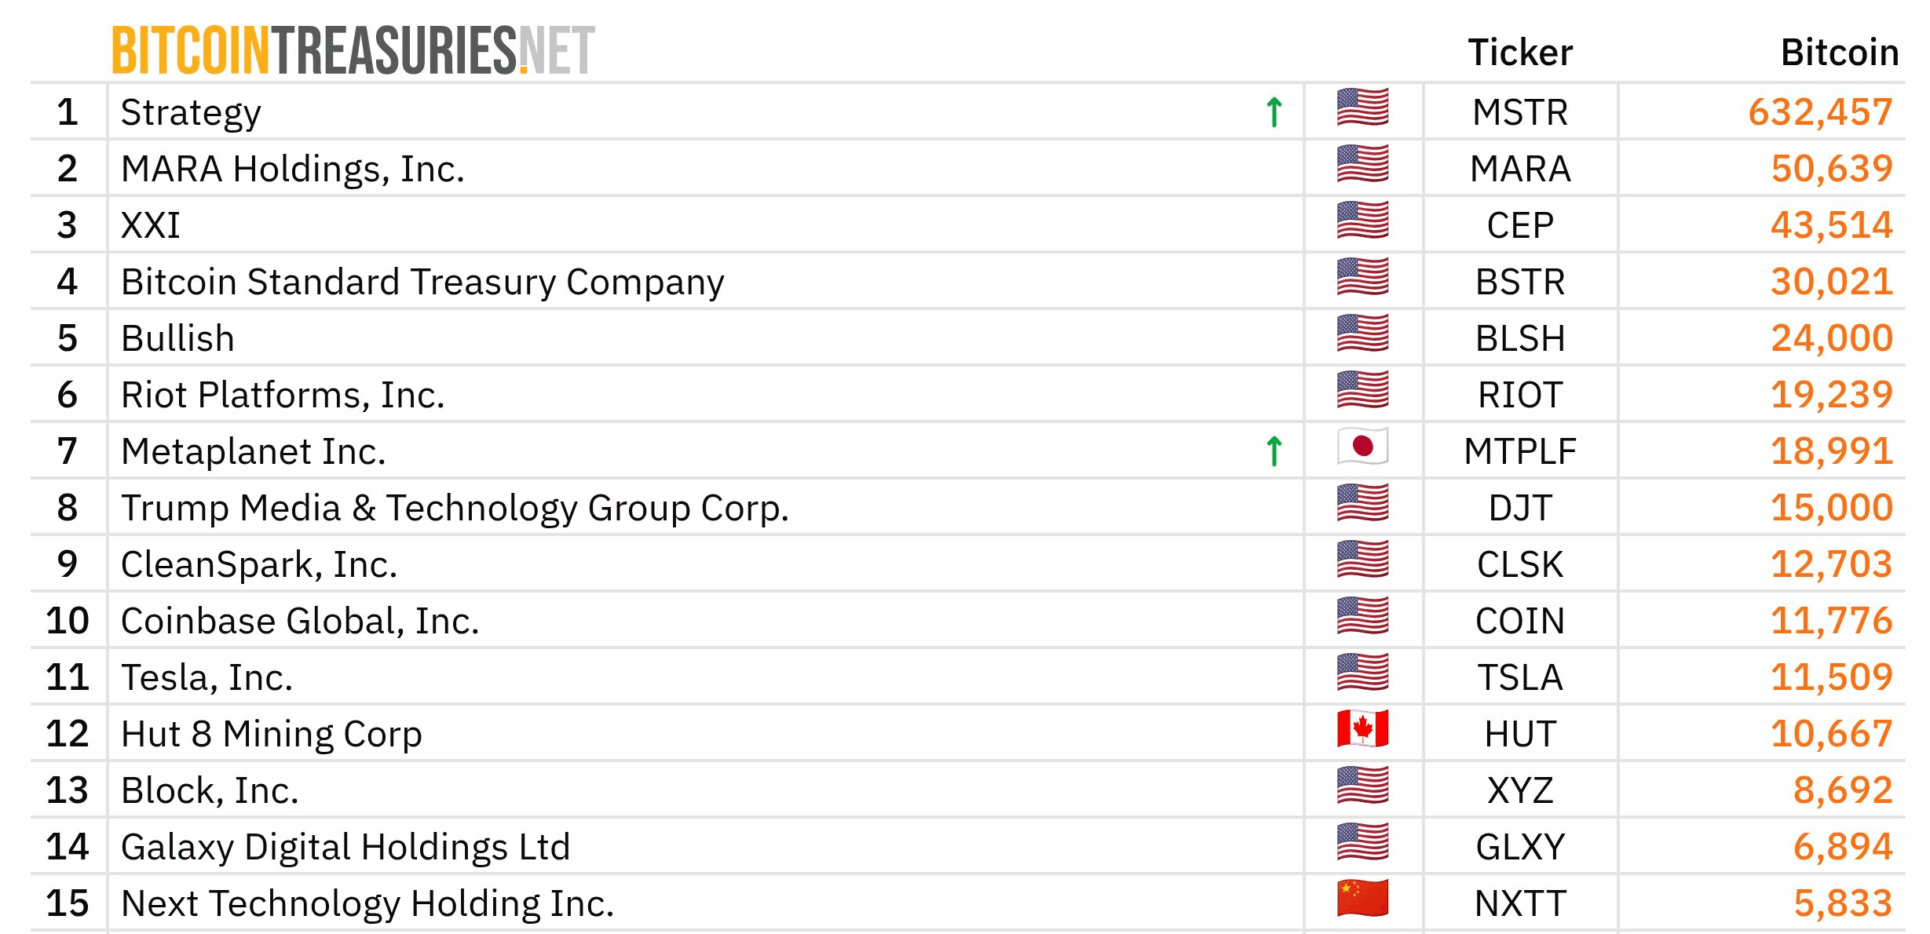
Task: Open the MARA Holdings, Inc. entry
Action: click(292, 169)
